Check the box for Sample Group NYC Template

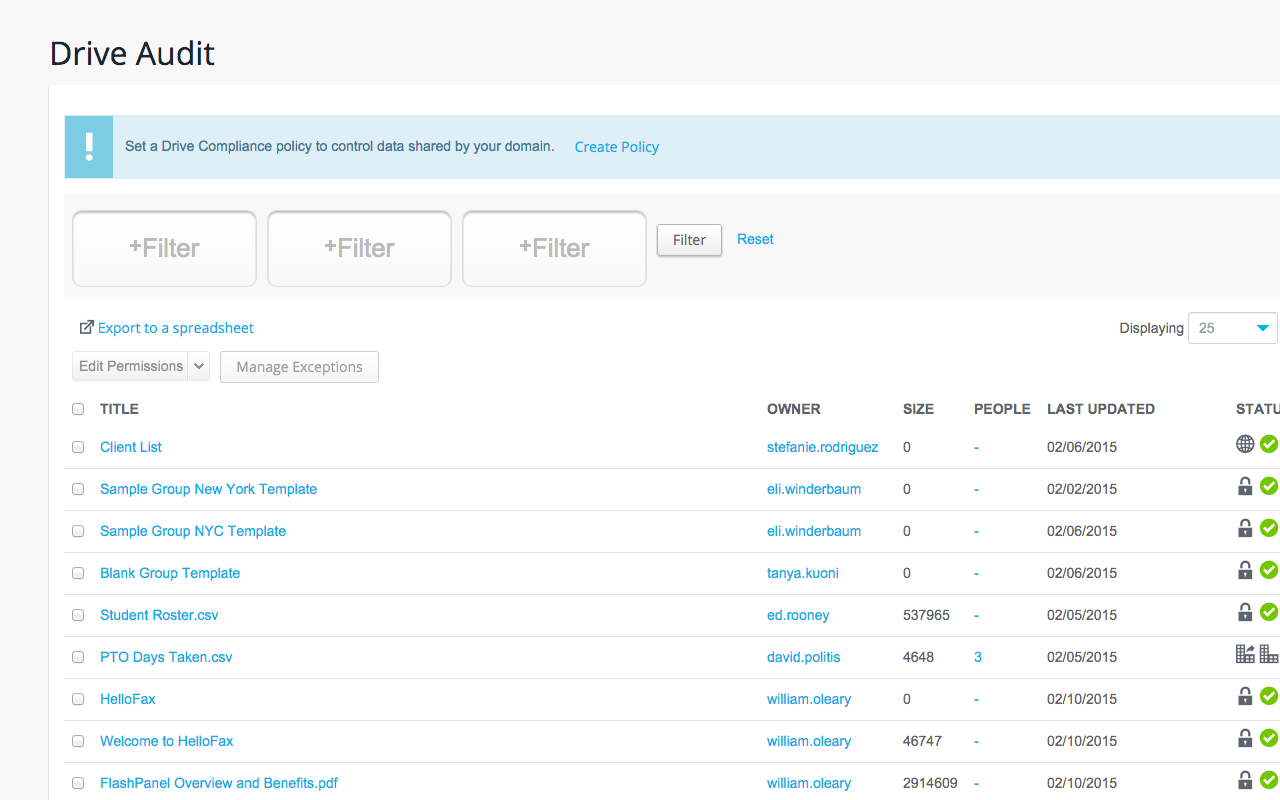tap(78, 531)
